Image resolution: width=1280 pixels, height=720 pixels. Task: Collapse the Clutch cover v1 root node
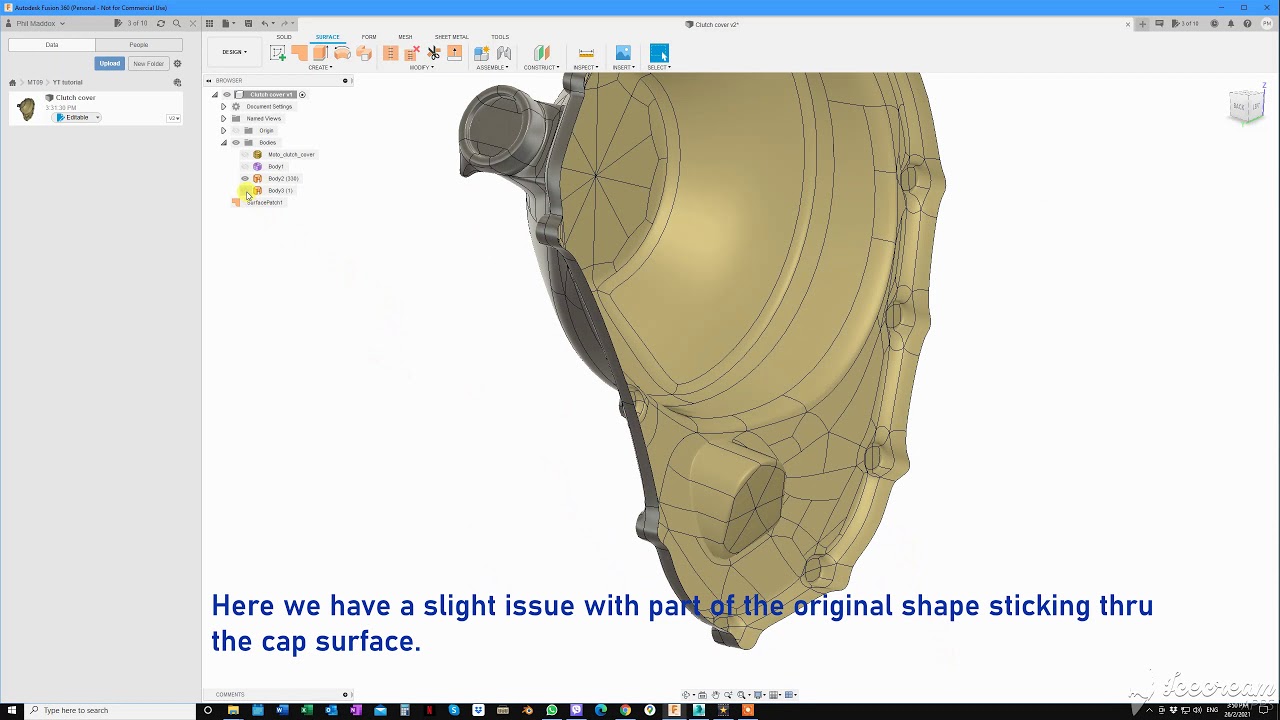click(215, 94)
